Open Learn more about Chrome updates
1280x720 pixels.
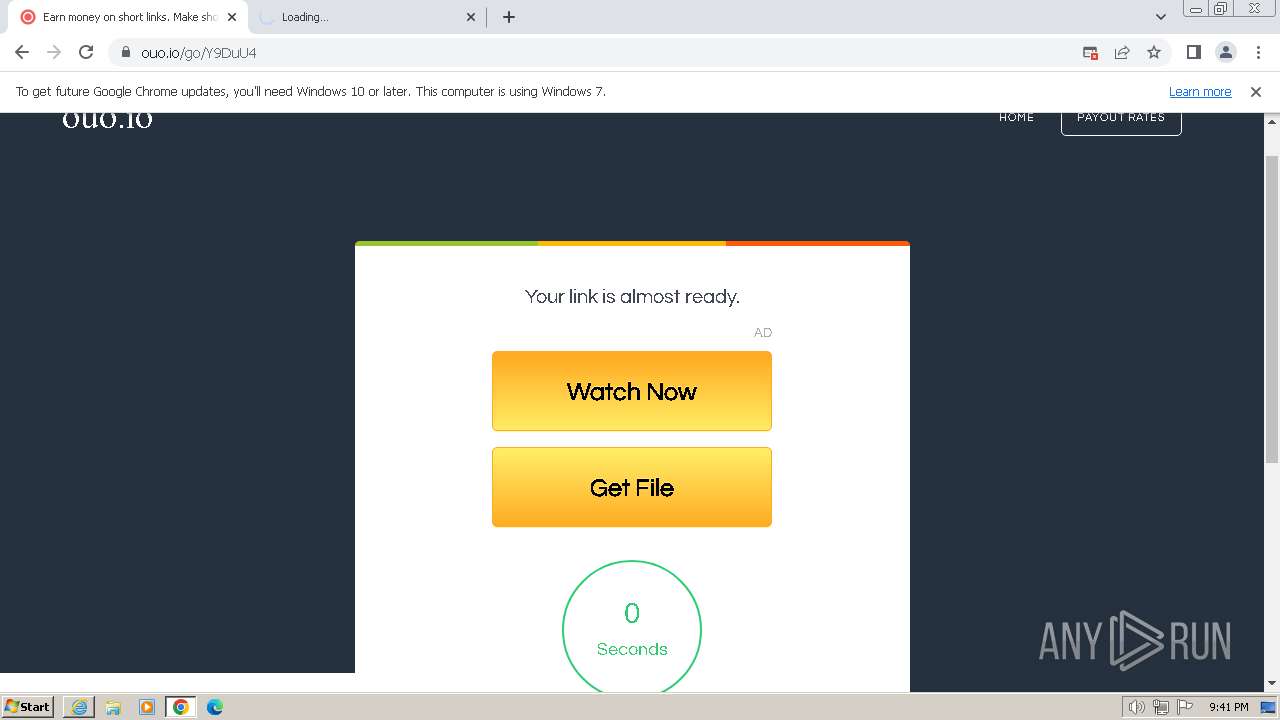point(1200,91)
